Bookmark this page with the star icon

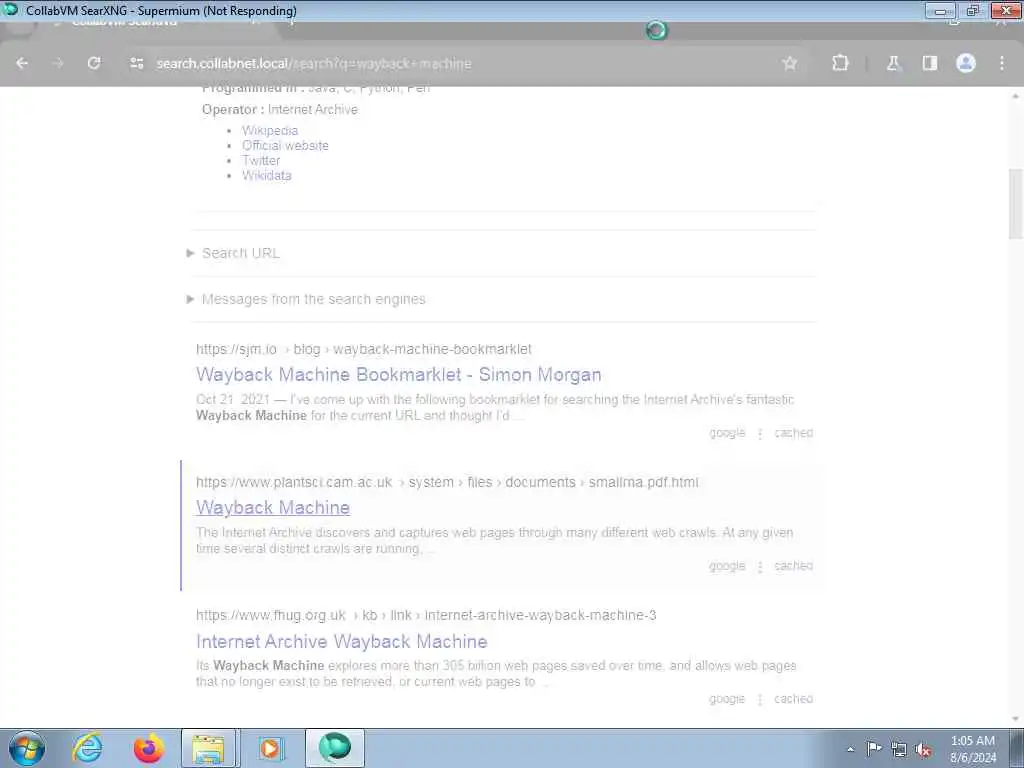[x=790, y=63]
